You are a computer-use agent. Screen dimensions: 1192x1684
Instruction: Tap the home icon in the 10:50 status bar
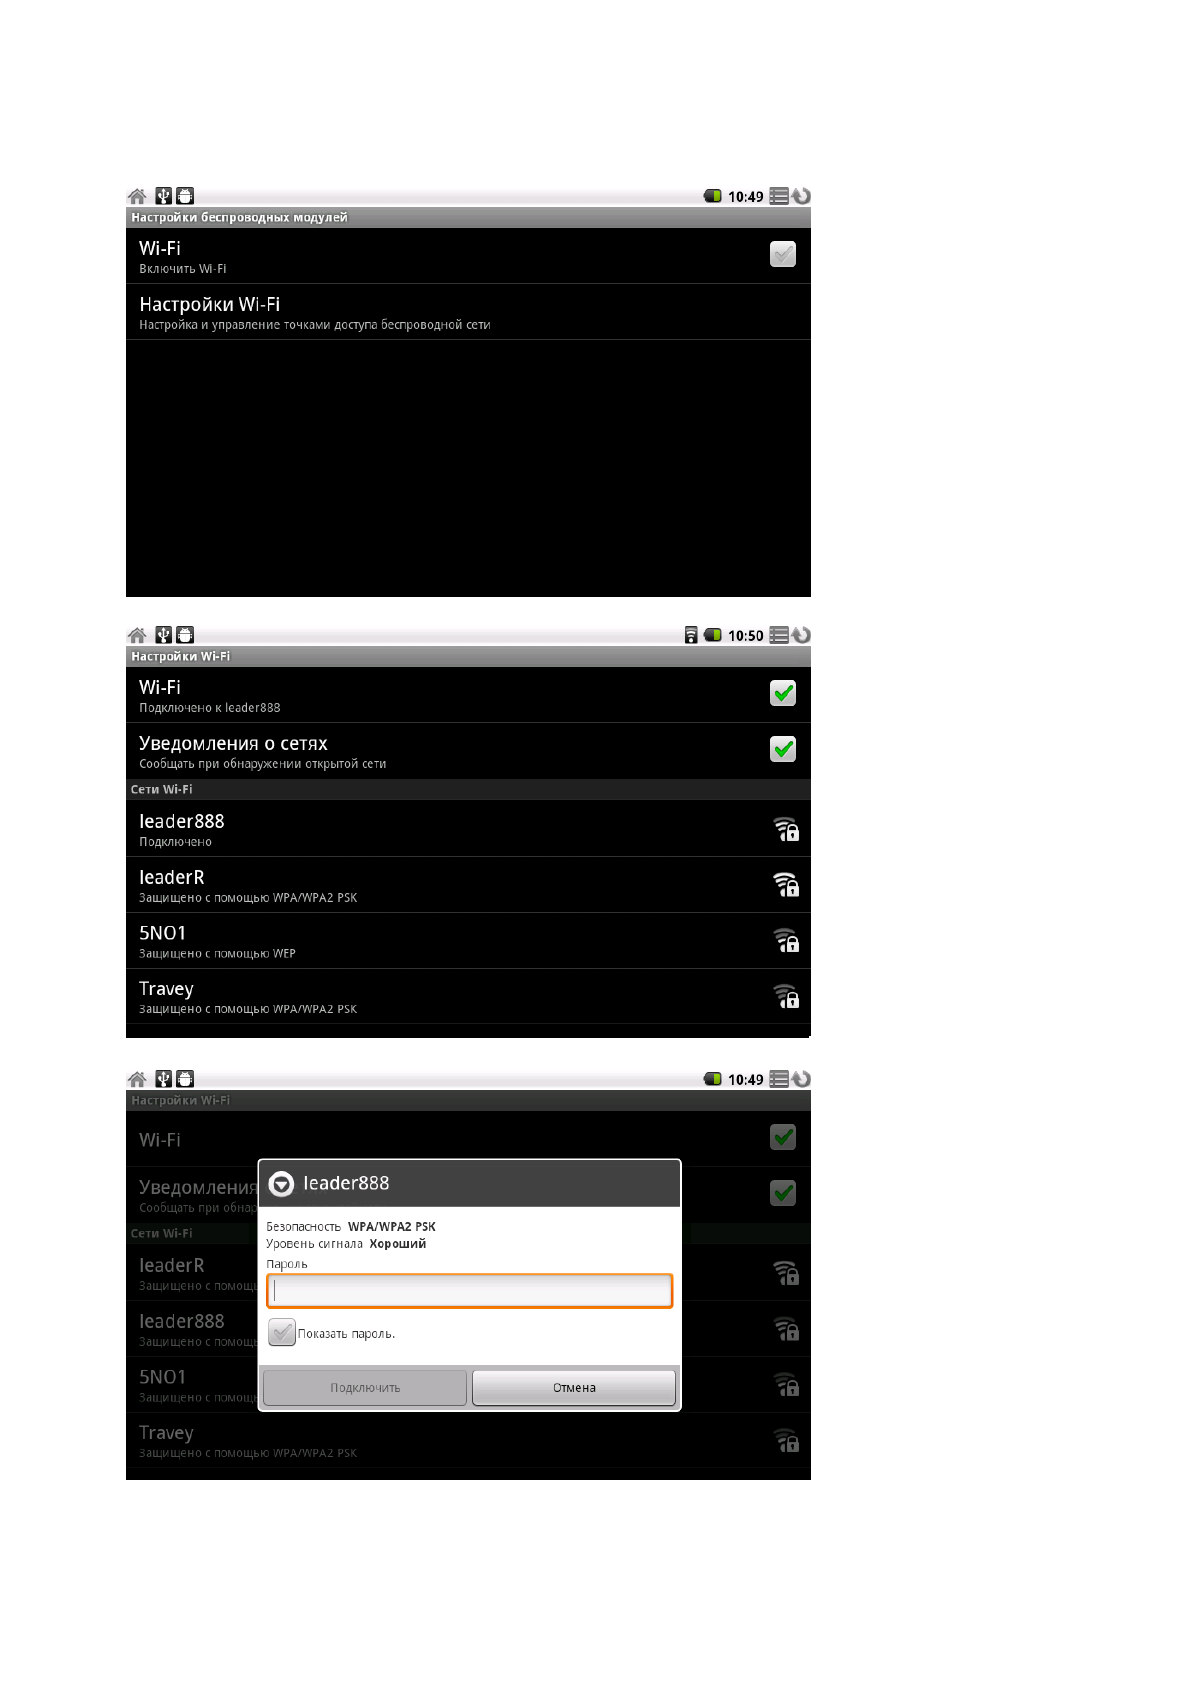click(x=137, y=635)
